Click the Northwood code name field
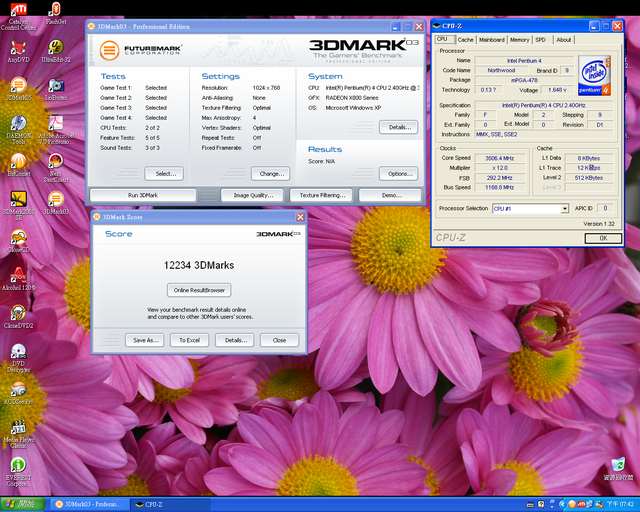The height and width of the screenshot is (512, 640). click(x=501, y=70)
